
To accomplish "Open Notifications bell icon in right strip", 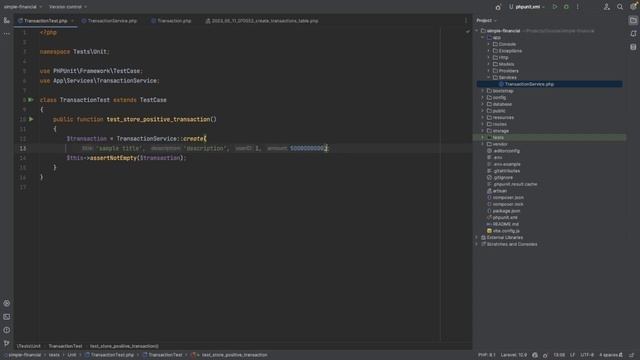I will (633, 34).
